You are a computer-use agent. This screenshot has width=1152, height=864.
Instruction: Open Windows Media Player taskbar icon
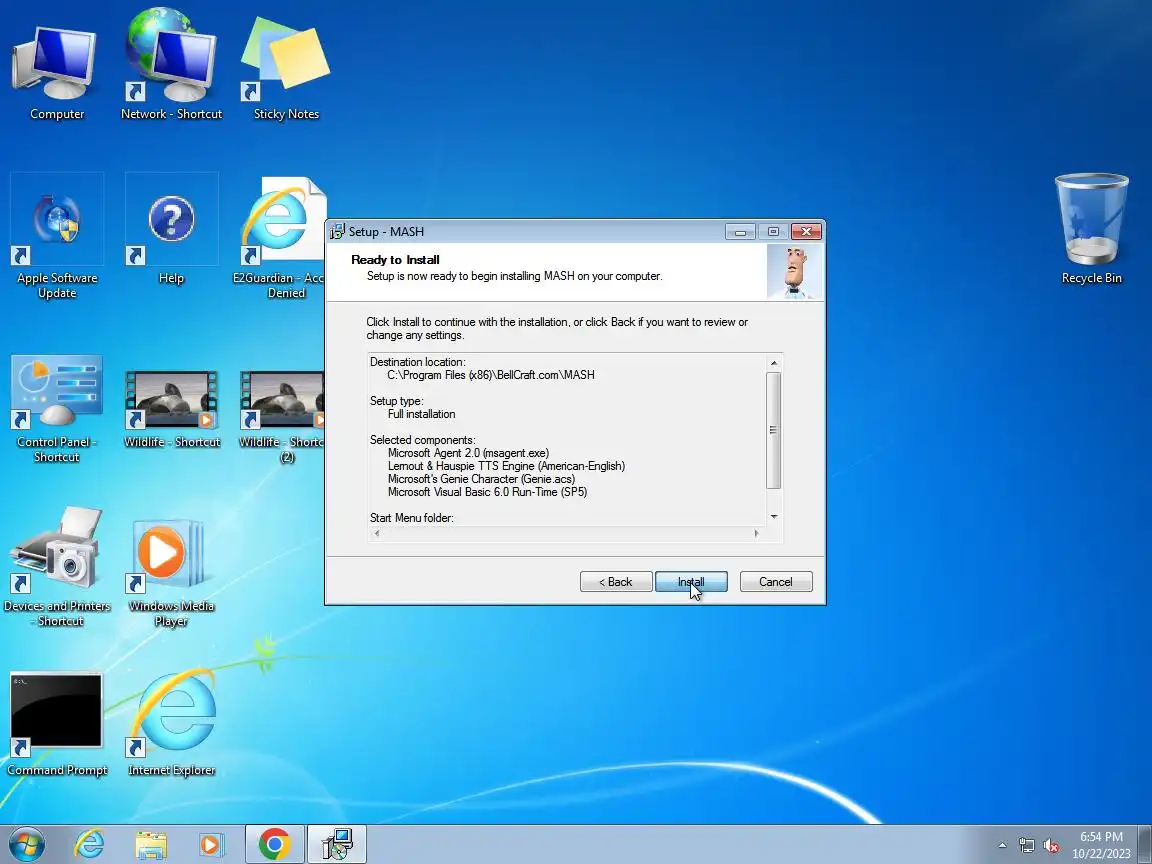click(211, 844)
